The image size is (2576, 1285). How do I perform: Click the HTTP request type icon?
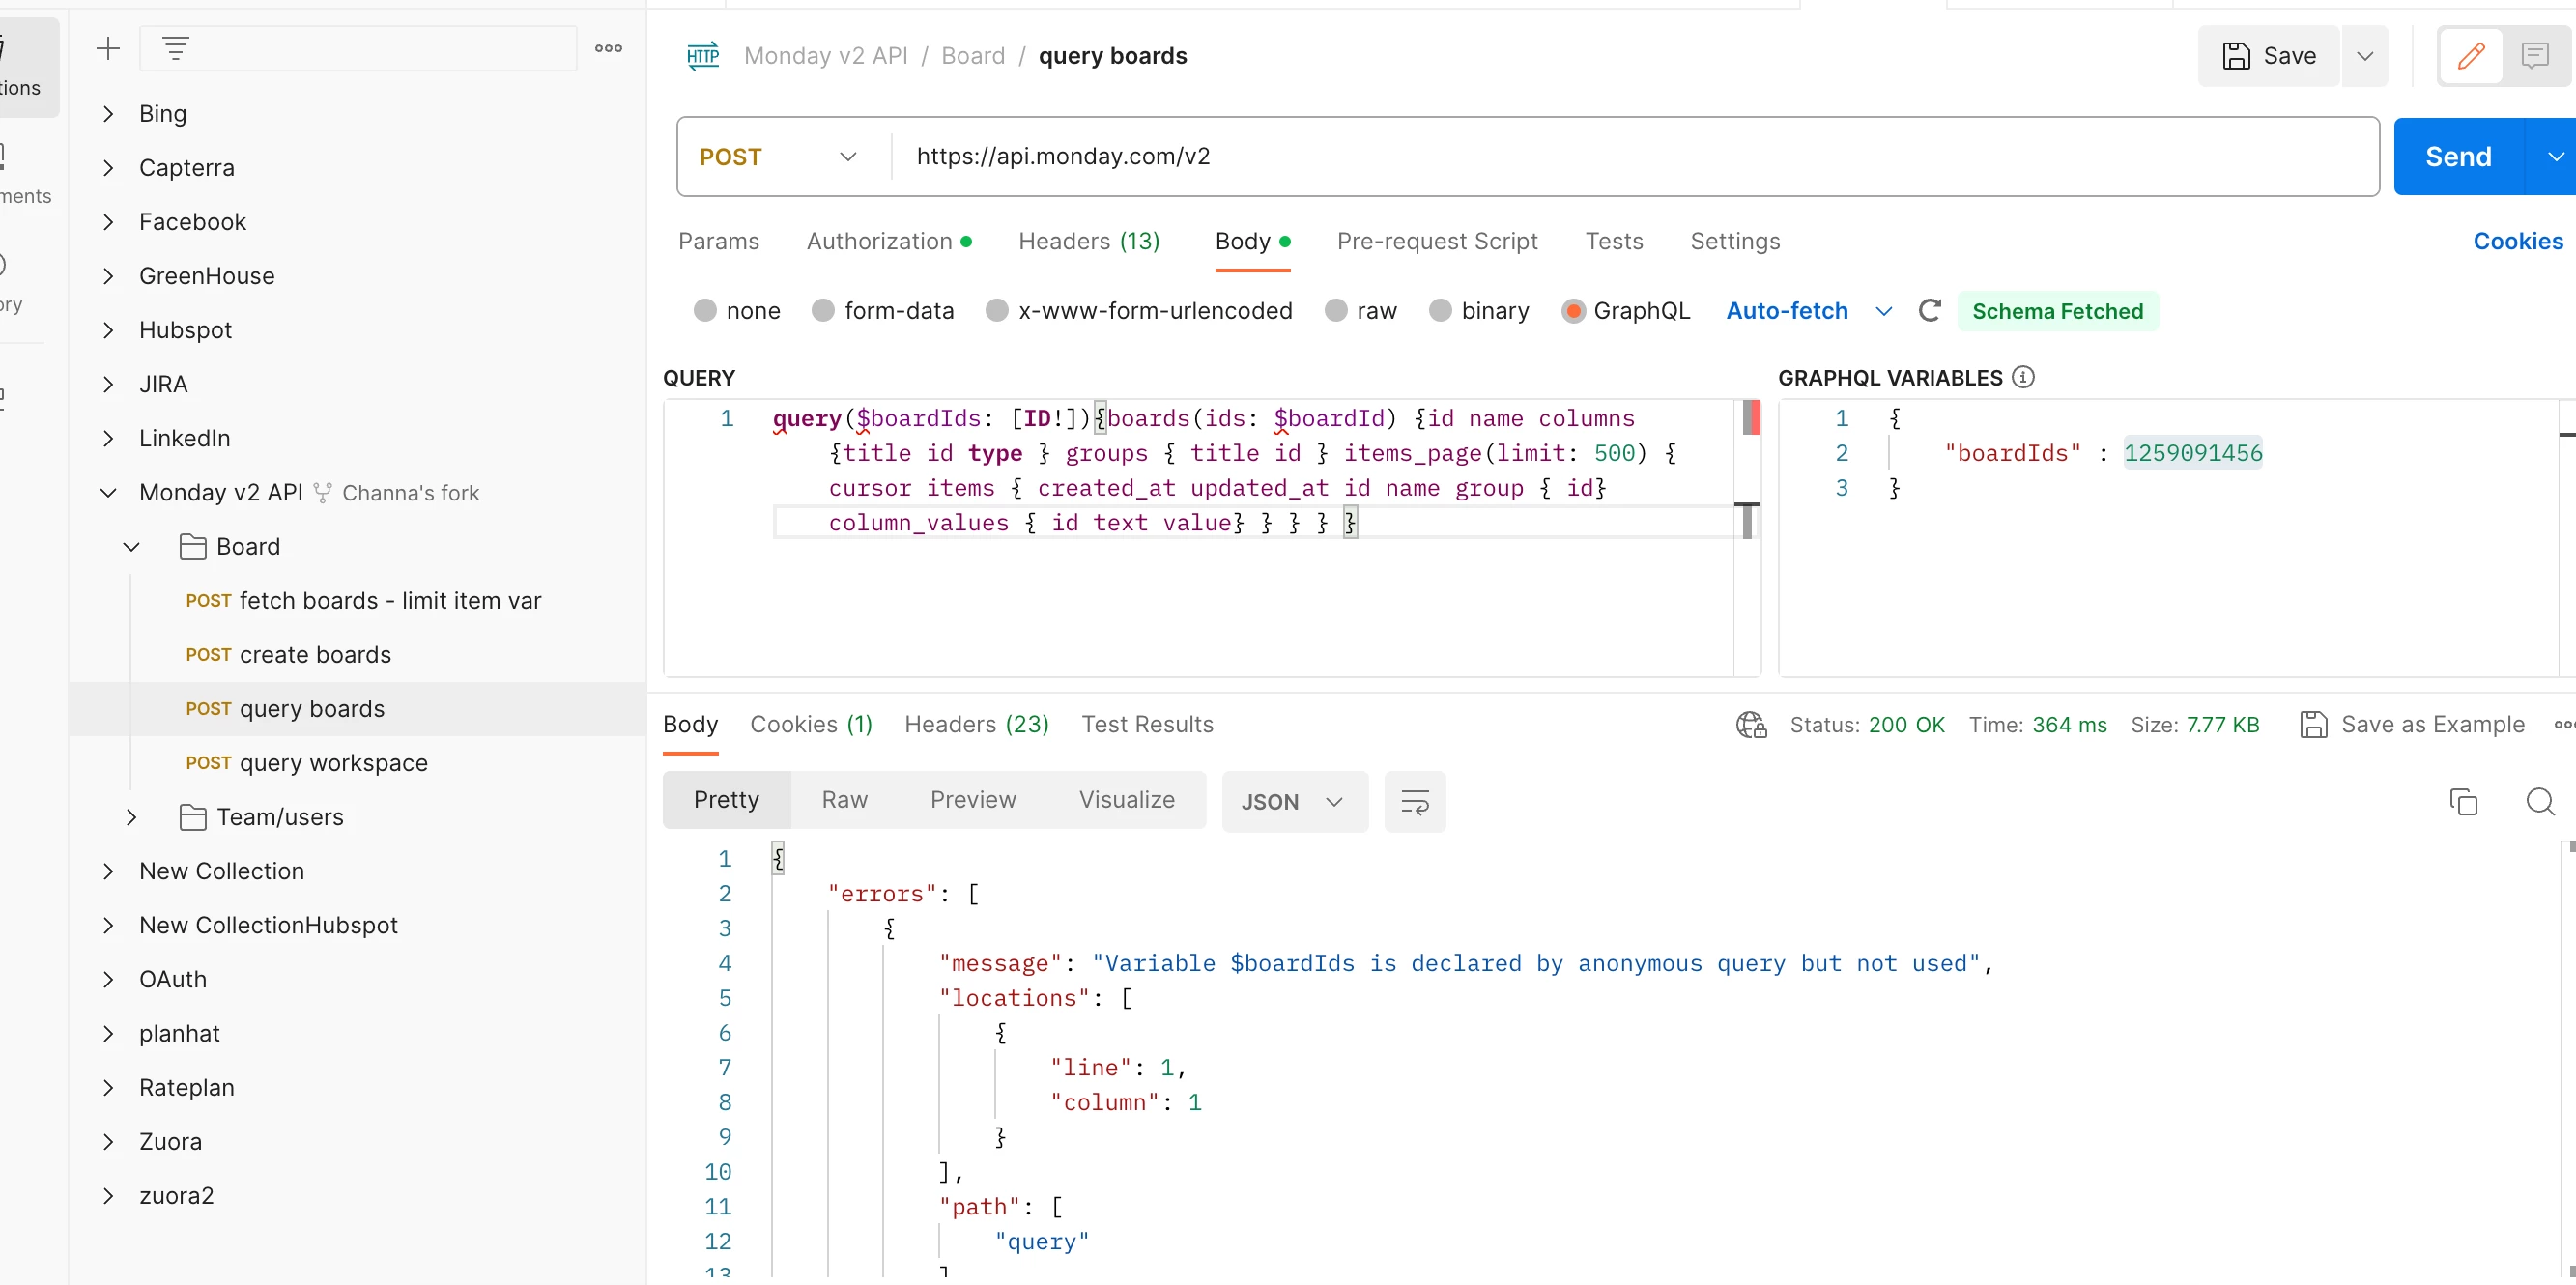point(703,56)
